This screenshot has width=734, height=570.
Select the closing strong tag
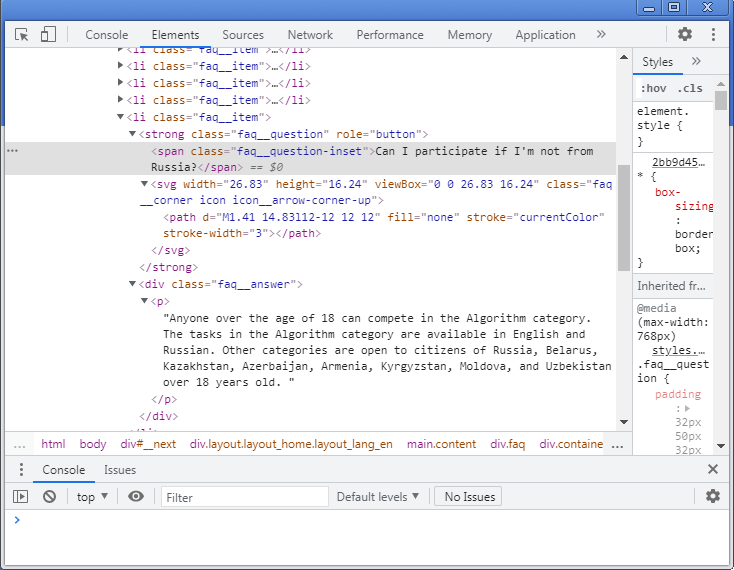pos(169,267)
